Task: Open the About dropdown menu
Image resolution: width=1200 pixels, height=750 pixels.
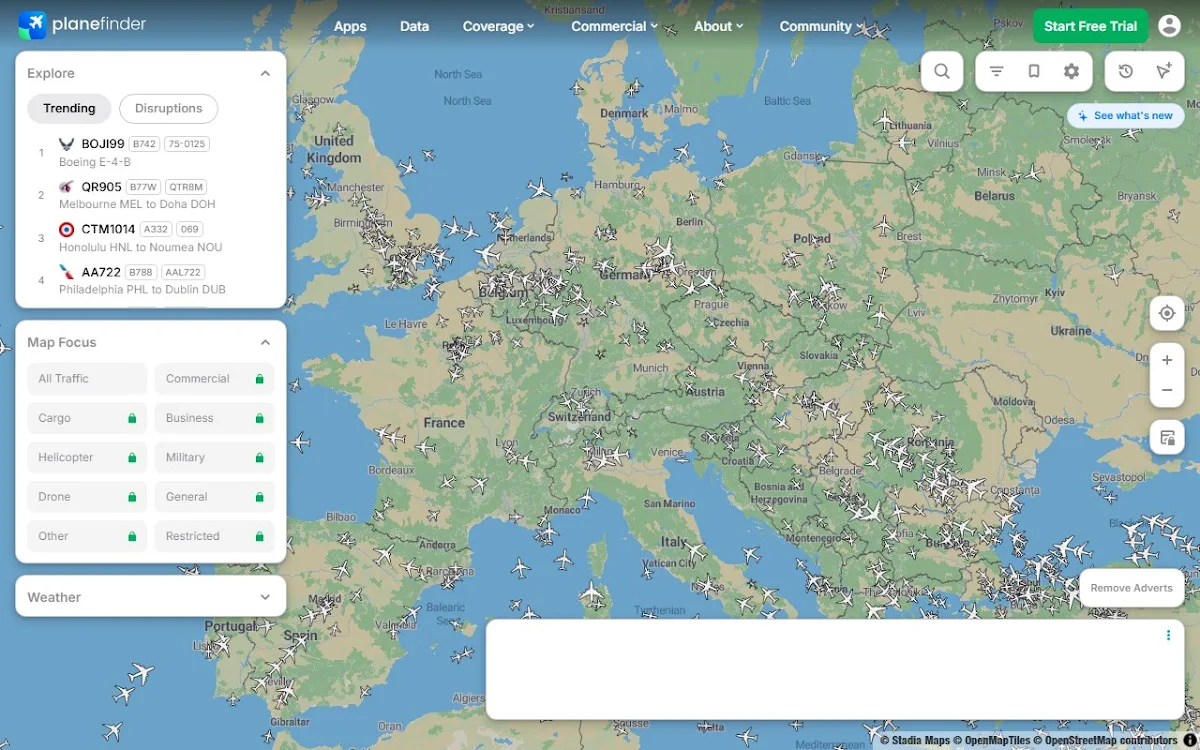Action: [719, 26]
